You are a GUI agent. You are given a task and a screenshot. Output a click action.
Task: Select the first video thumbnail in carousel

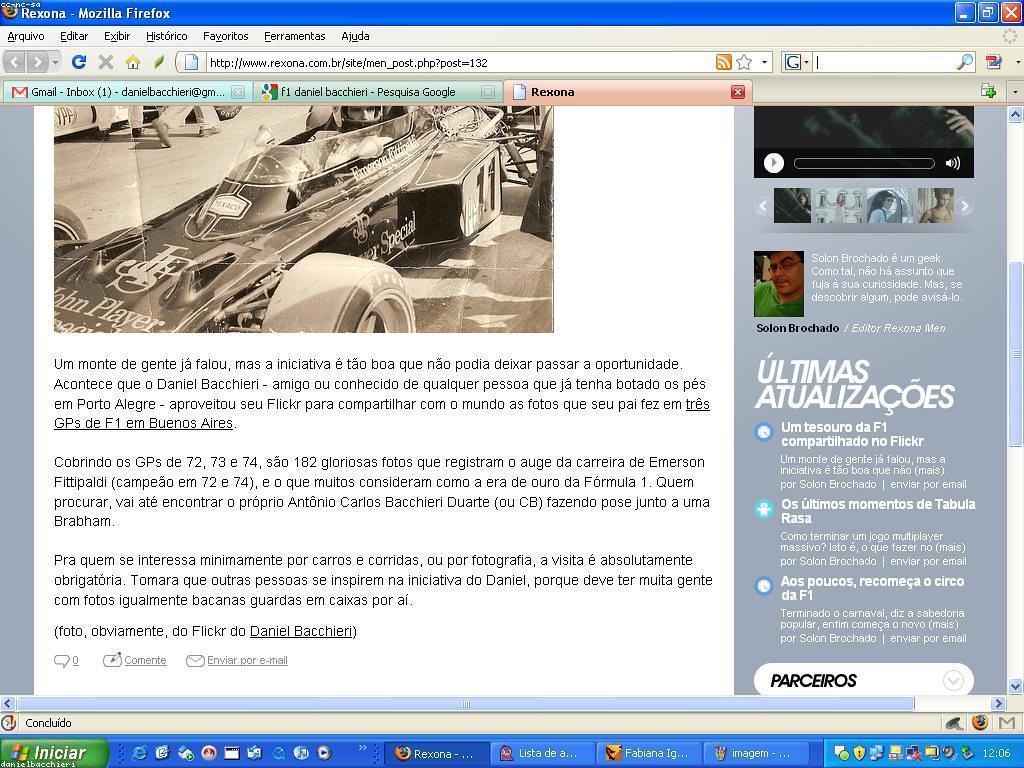(792, 206)
